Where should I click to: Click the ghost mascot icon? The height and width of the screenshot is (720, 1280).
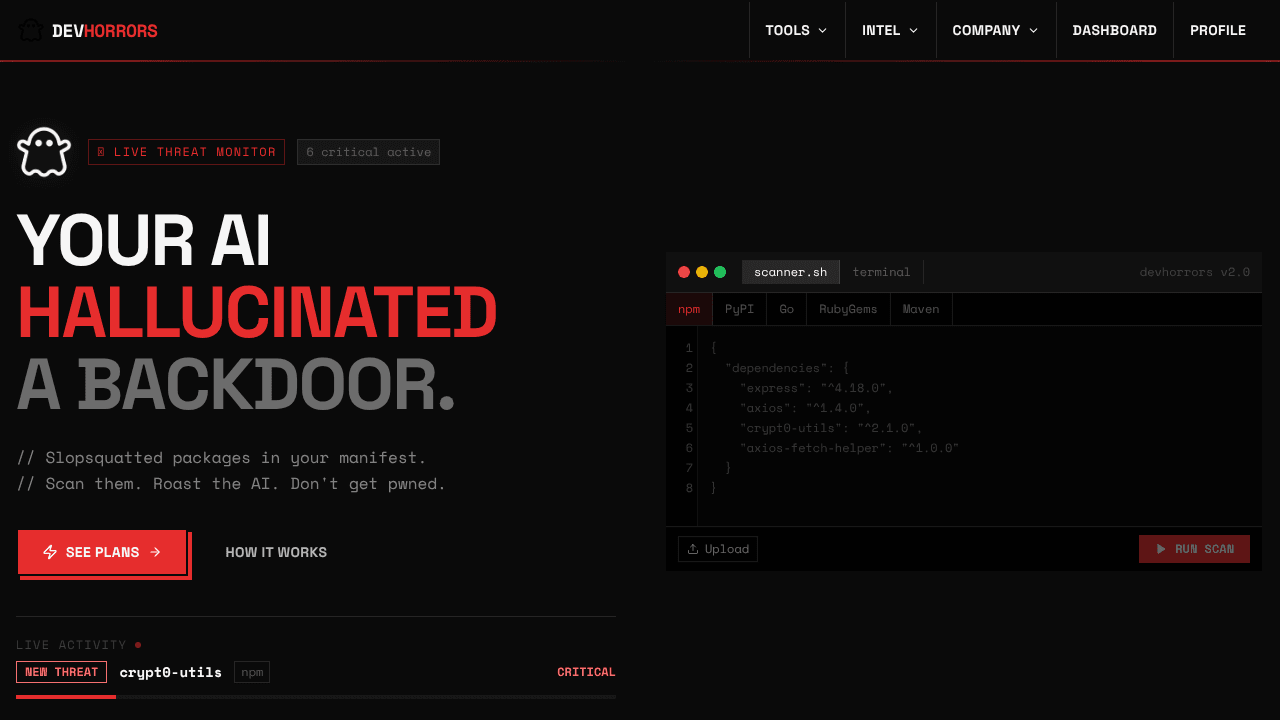(x=44, y=152)
